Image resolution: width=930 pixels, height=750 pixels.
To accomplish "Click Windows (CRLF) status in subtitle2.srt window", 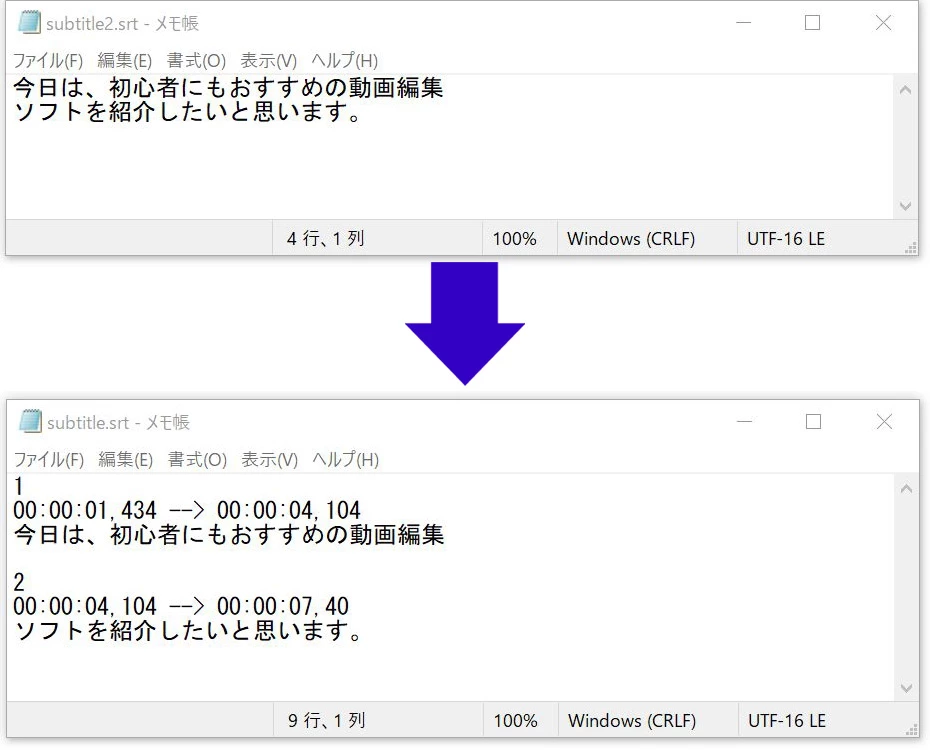I will pos(631,239).
